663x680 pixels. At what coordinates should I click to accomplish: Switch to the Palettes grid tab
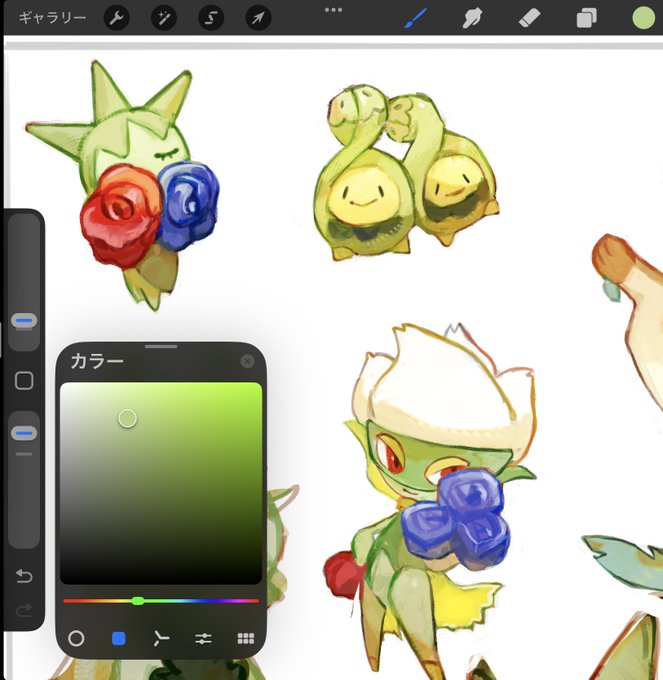point(246,638)
